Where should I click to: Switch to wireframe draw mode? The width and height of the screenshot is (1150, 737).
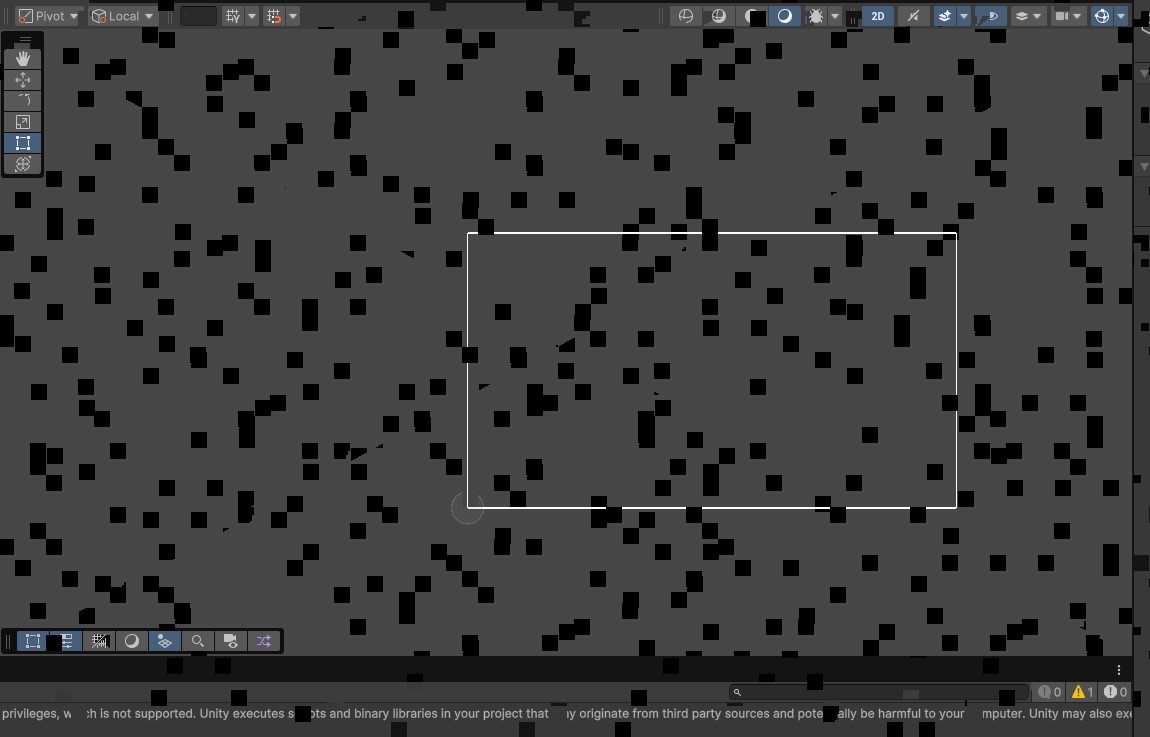point(686,16)
